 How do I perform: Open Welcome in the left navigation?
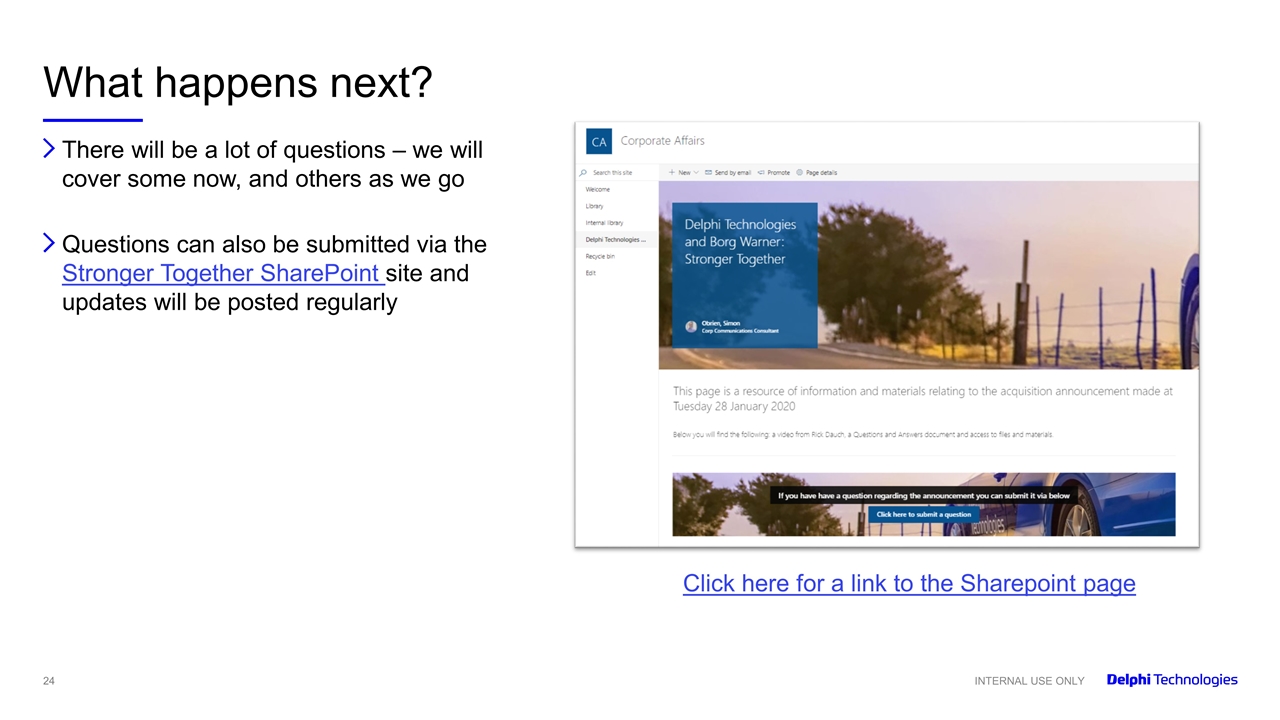pyautogui.click(x=597, y=189)
